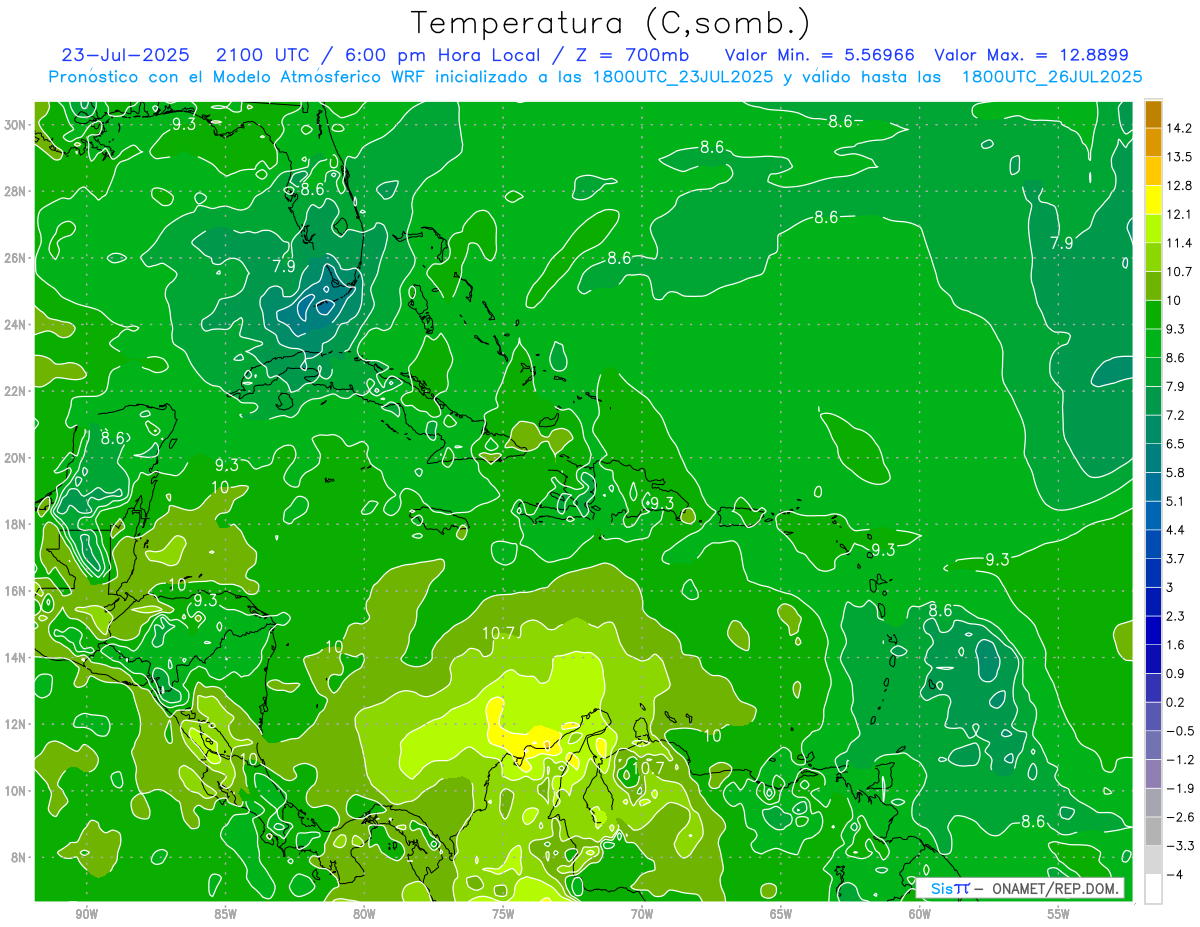Click the '12.1' value on the color legend

pos(1179,214)
